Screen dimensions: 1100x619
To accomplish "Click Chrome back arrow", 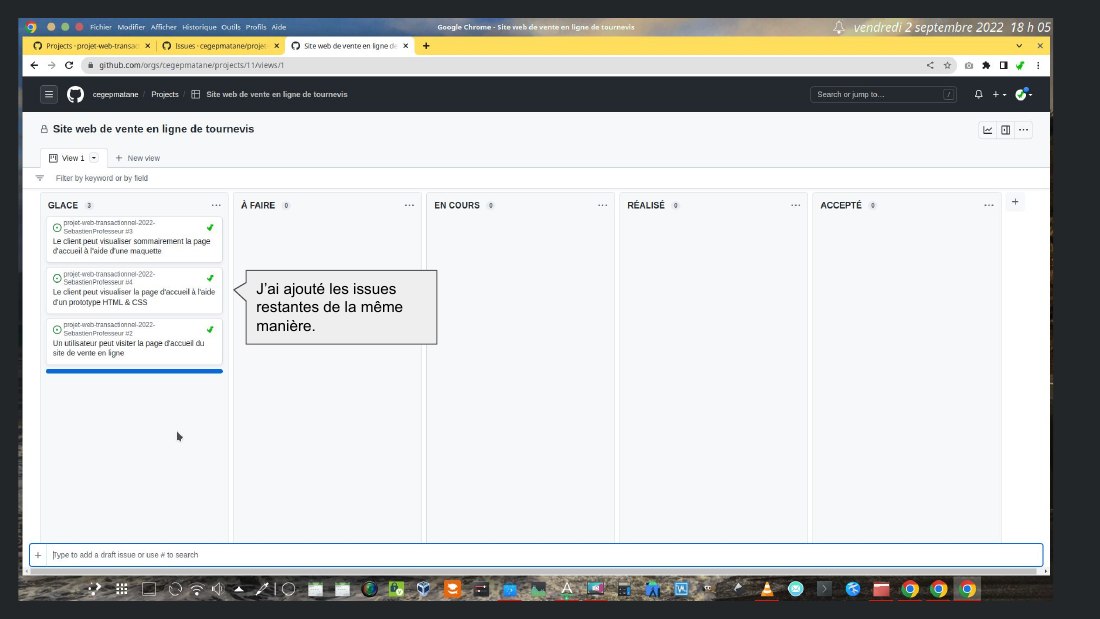I will [x=34, y=65].
